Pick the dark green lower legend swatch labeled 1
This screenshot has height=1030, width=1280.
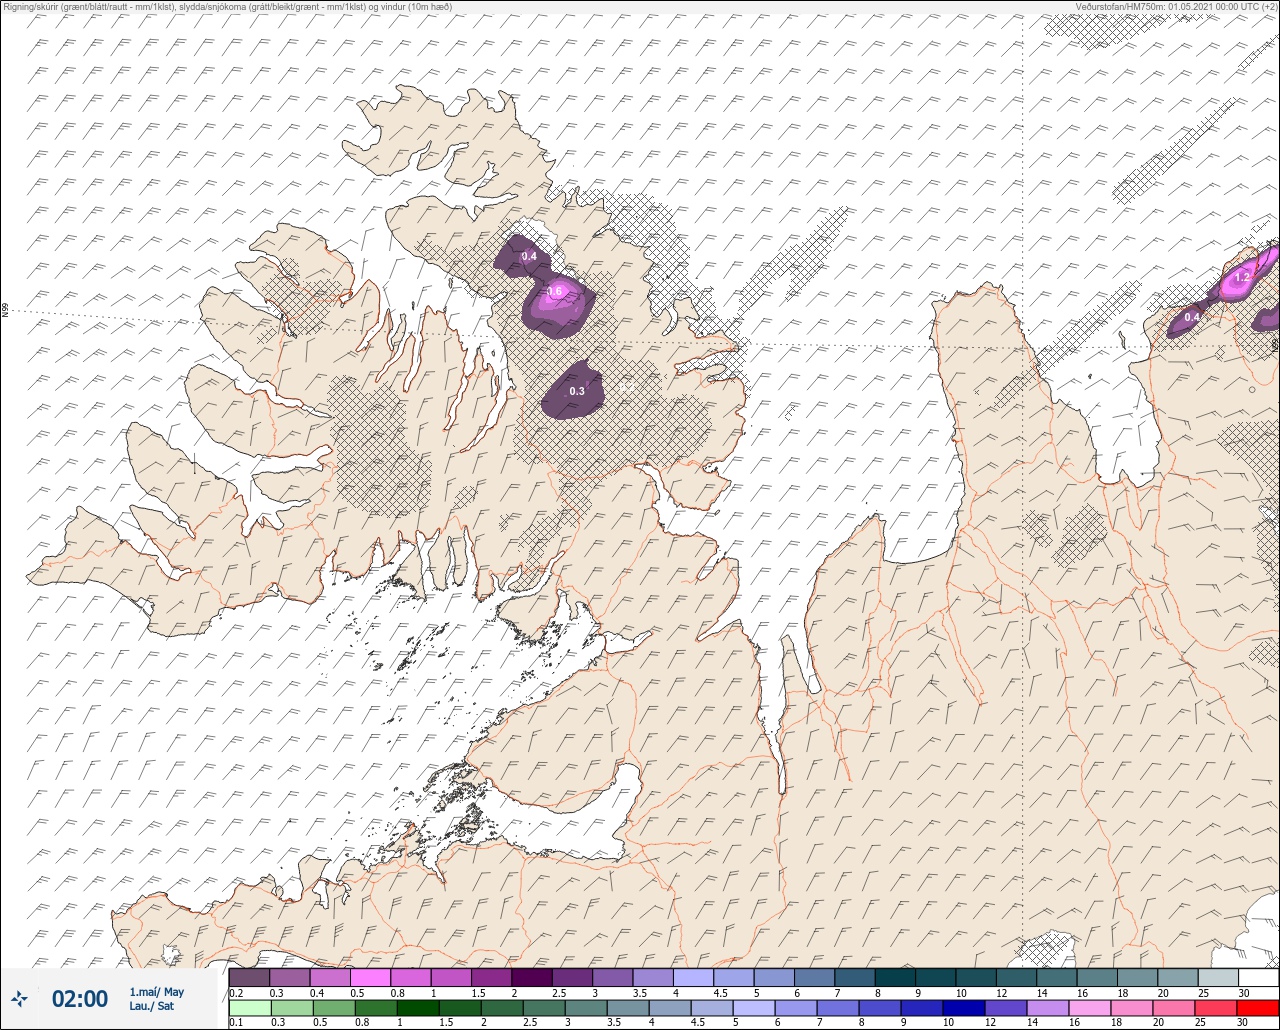[x=417, y=1008]
